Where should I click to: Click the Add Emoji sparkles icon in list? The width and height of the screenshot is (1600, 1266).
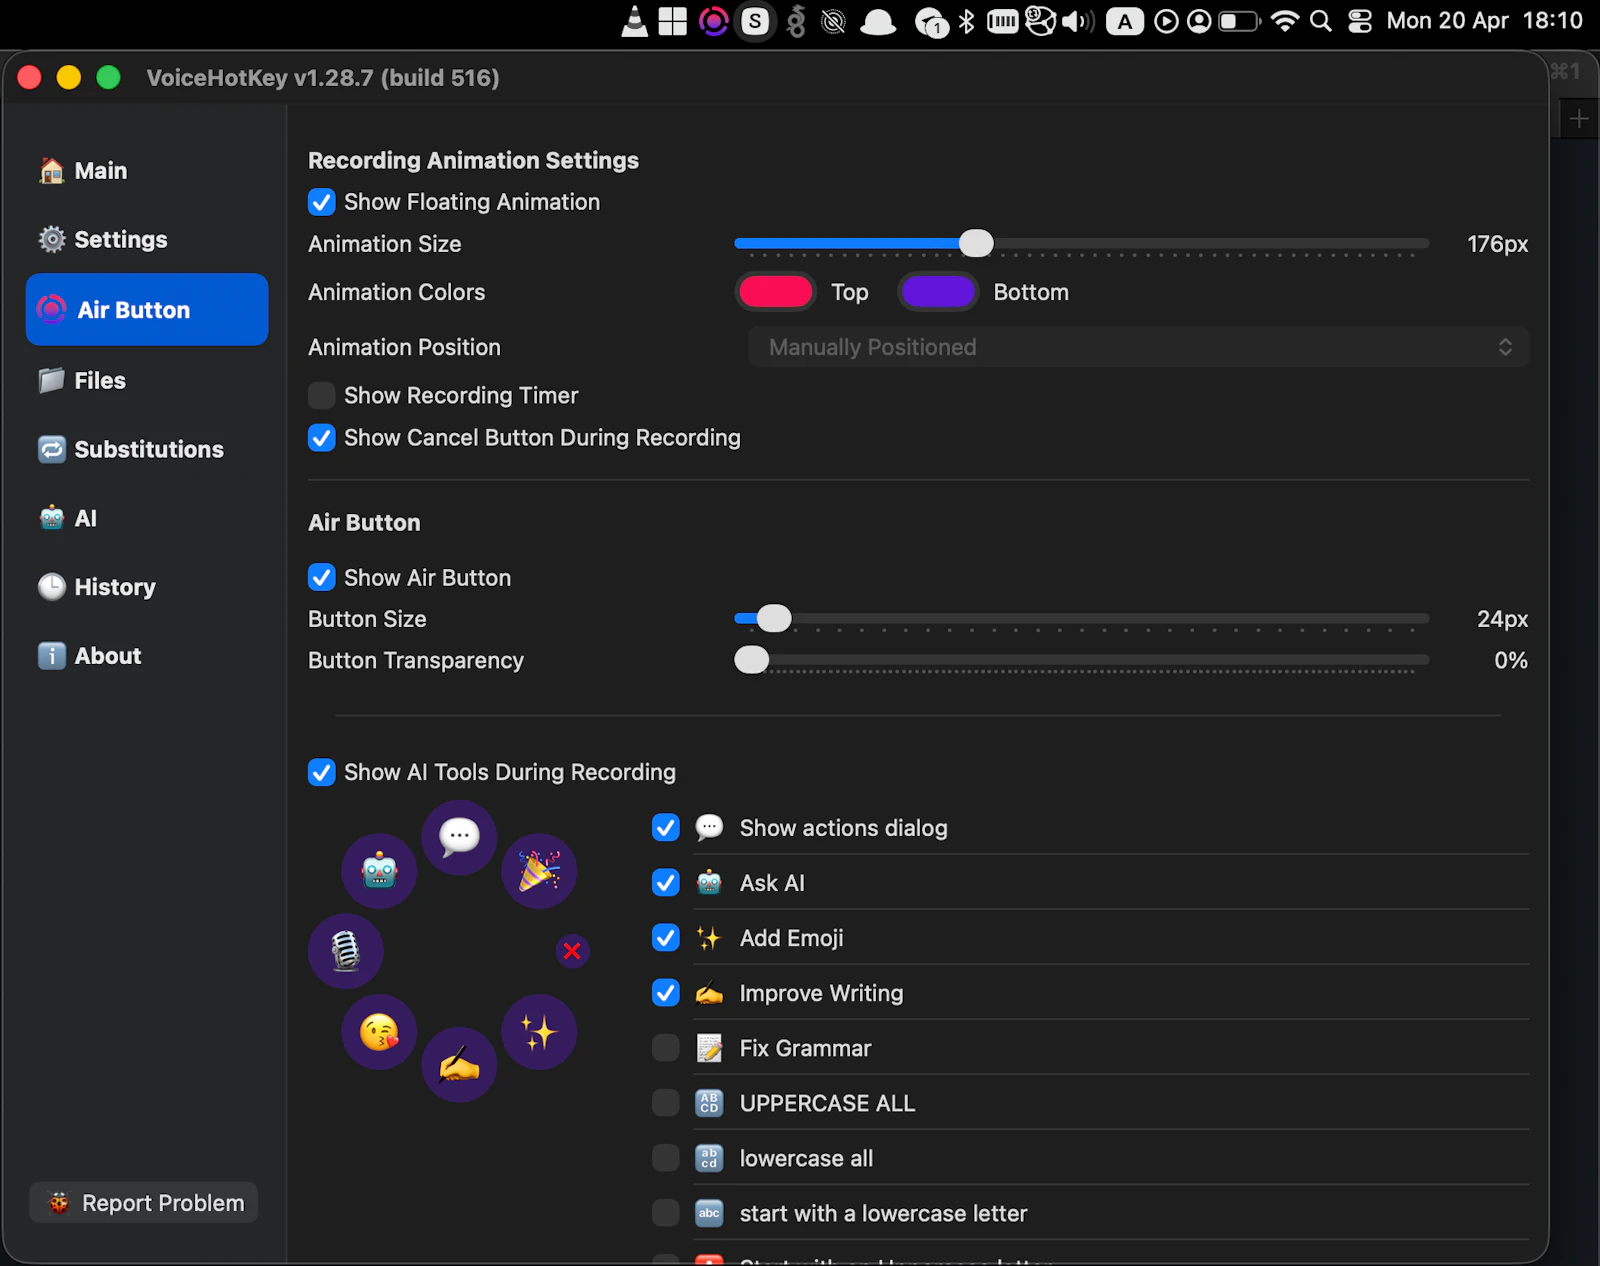(x=709, y=938)
